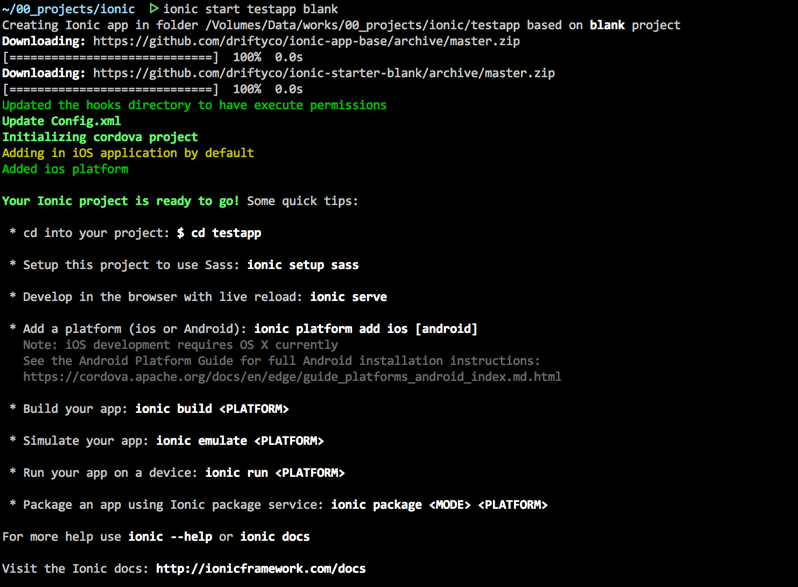Screen dimensions: 798x587
Task: Click 'Adding in iOS application by default'
Action: (128, 153)
